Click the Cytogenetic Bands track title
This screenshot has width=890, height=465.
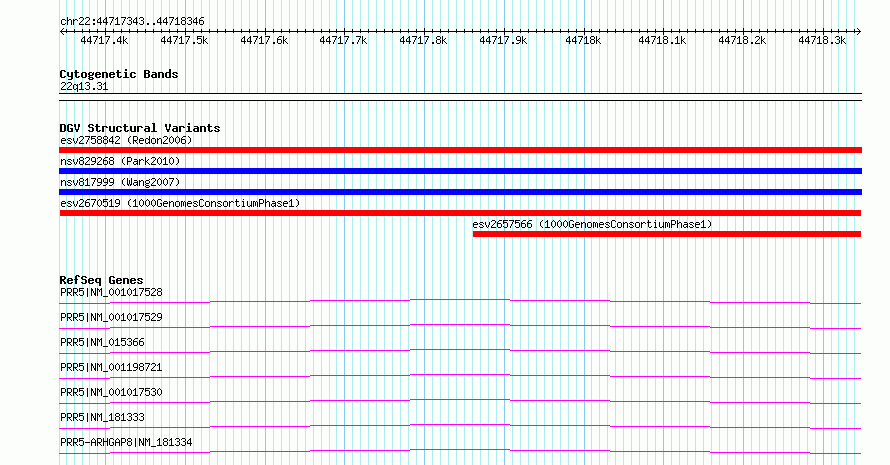[x=119, y=74]
